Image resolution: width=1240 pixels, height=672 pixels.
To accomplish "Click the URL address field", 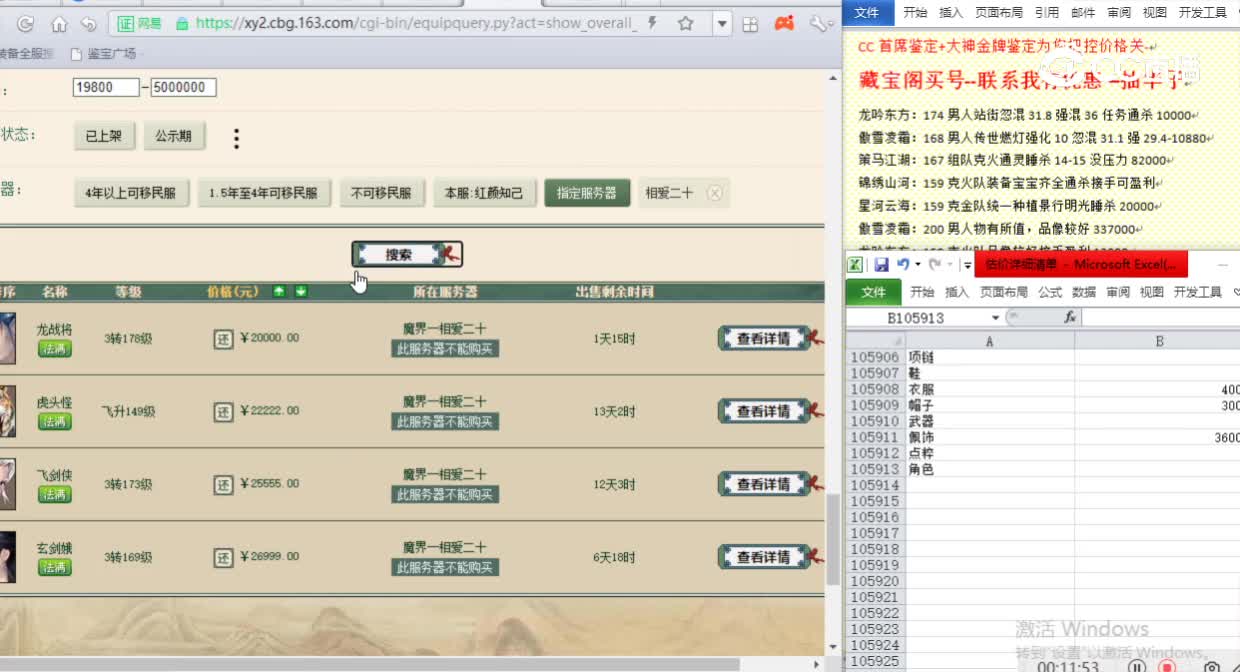I will coord(415,23).
